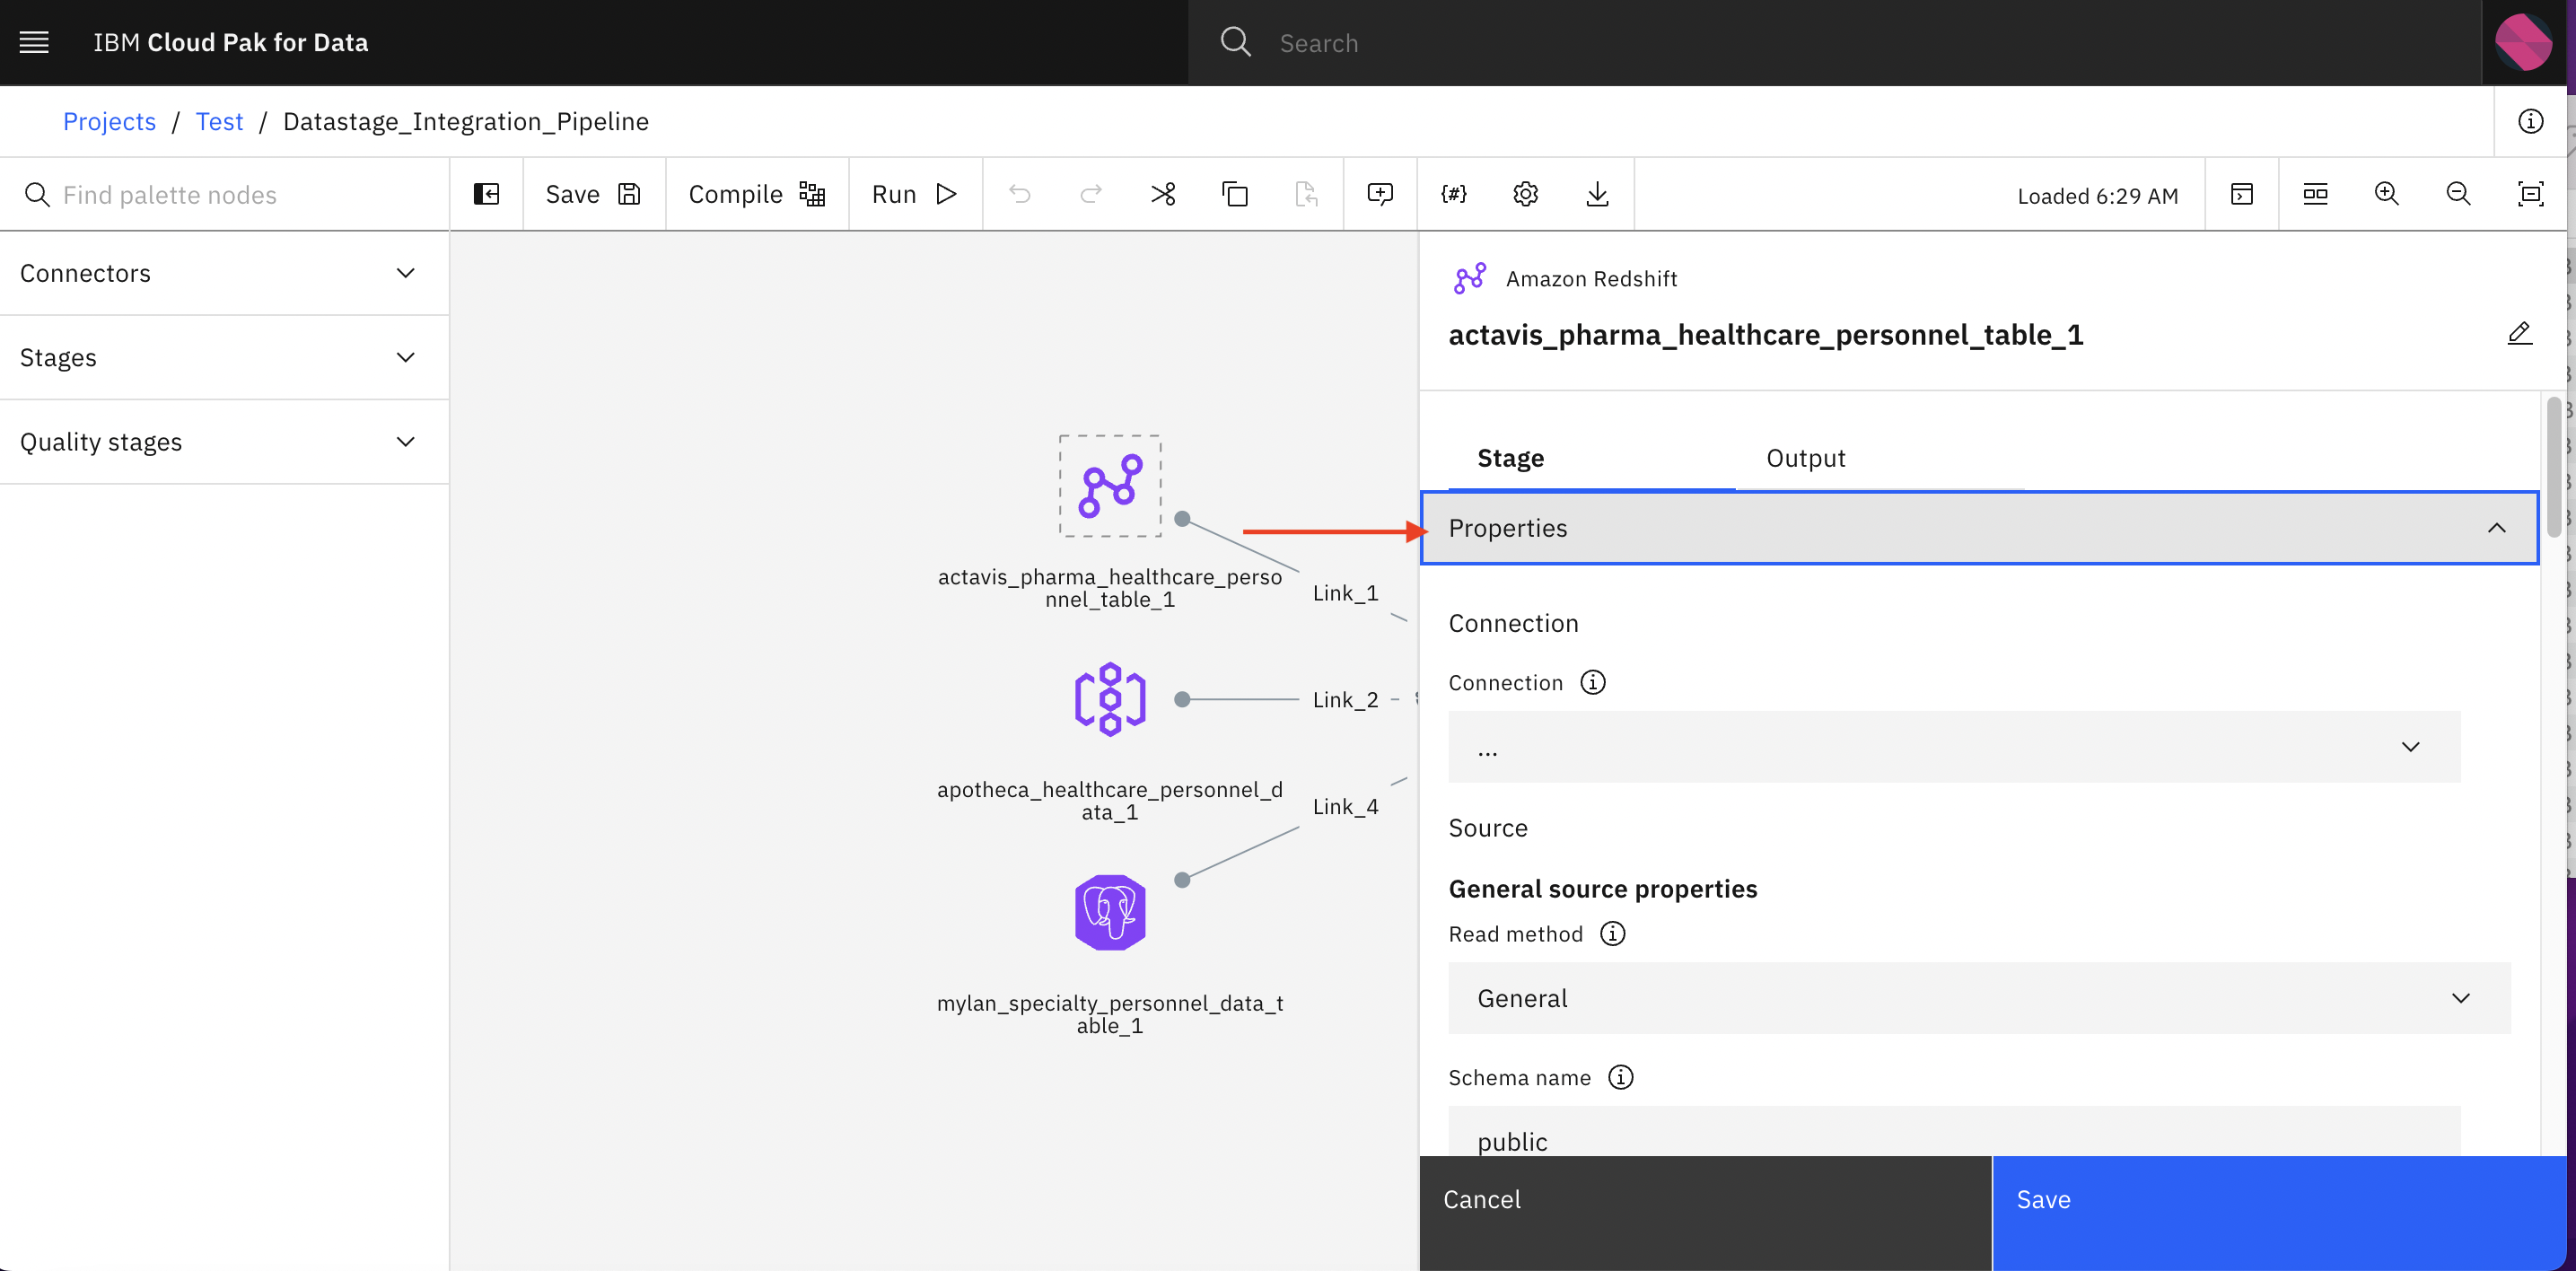Click the Redshift node output port
This screenshot has width=2576, height=1271.
point(1182,518)
